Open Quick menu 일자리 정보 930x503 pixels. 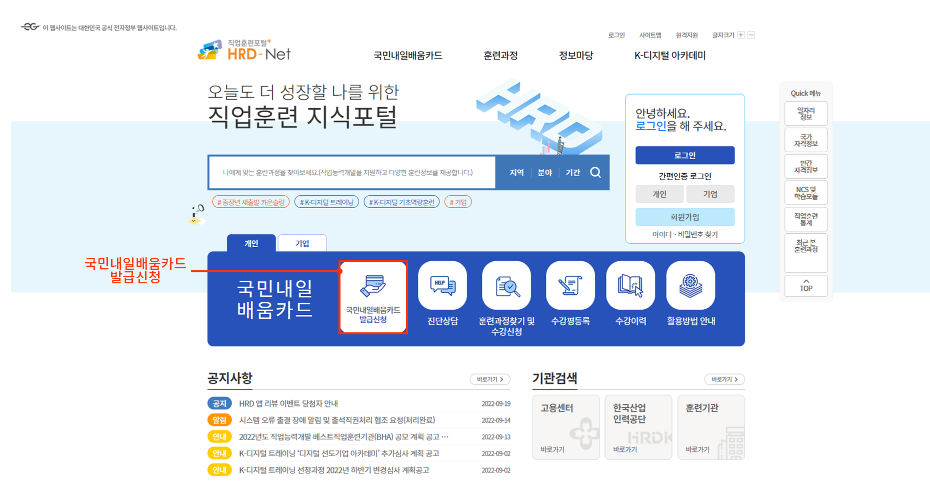805,113
